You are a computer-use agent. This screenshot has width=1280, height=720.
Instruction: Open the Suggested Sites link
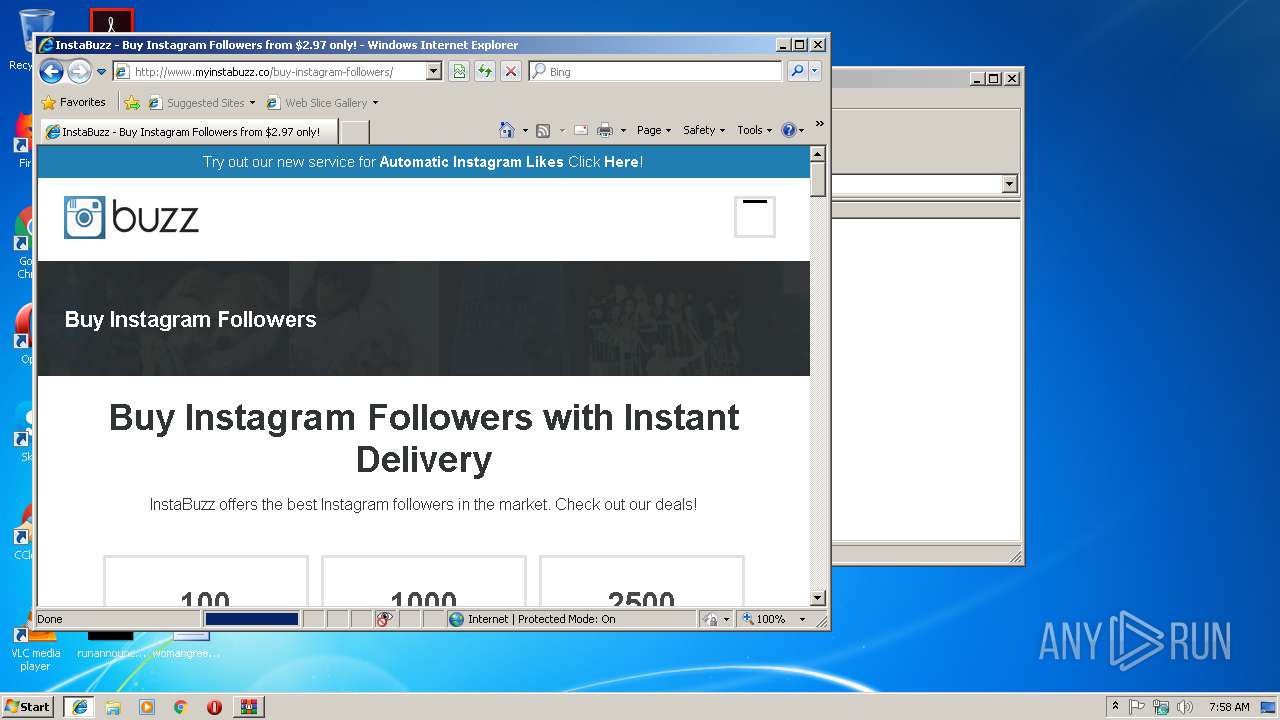[x=201, y=103]
